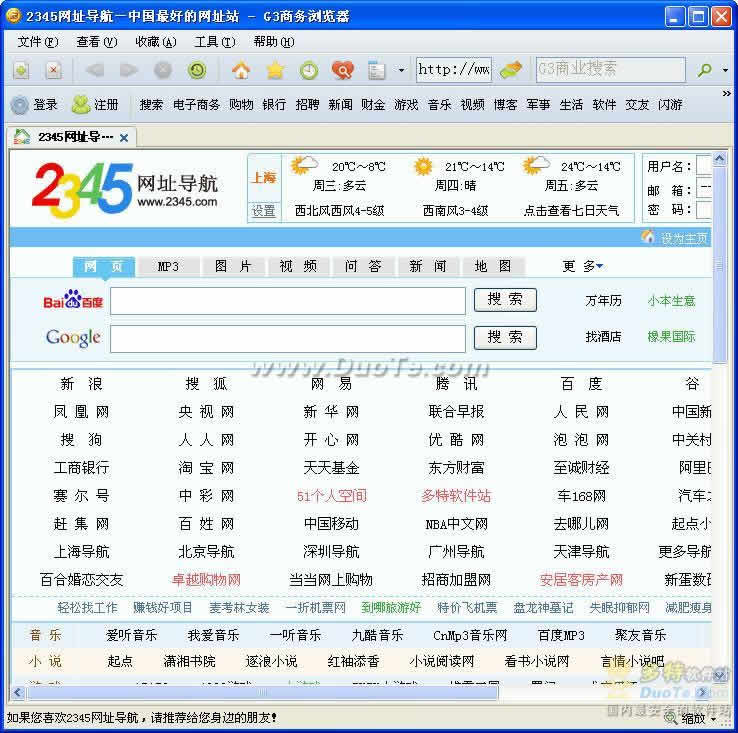Viewport: 738px width, 733px height.
Task: Click the Baidu search input field
Action: (288, 301)
